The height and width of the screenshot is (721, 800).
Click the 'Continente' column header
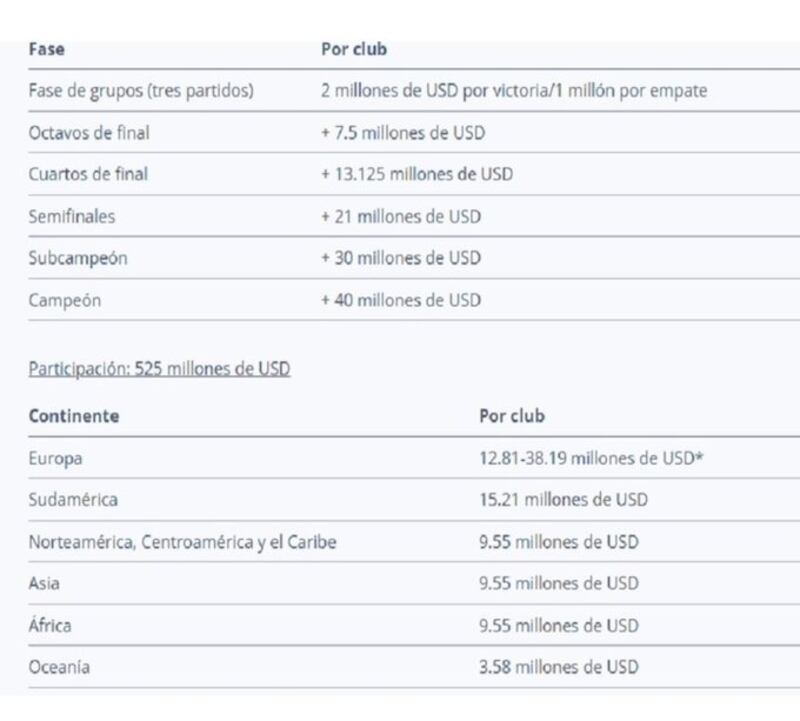[73, 416]
